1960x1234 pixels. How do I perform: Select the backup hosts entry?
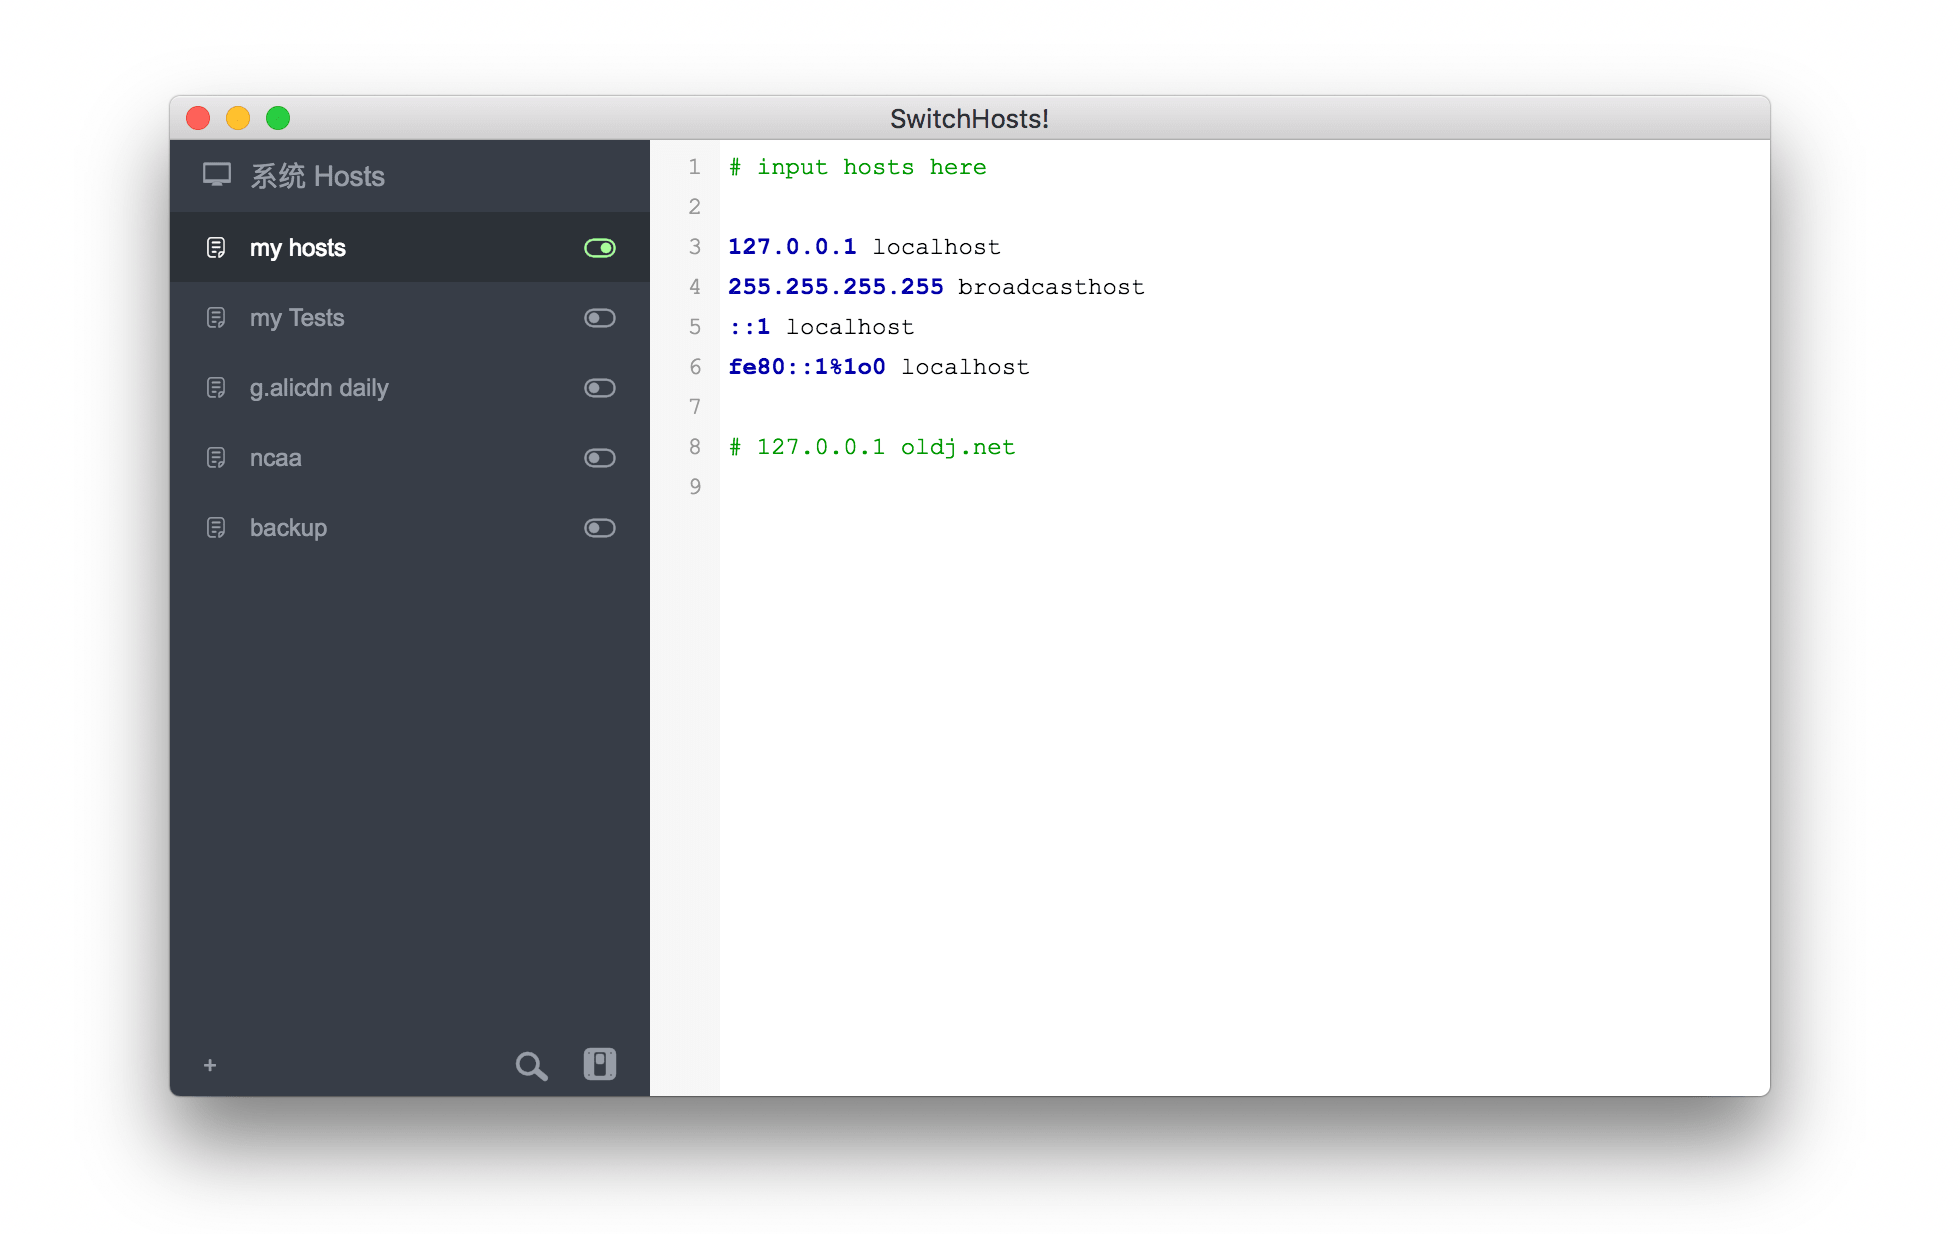[288, 528]
